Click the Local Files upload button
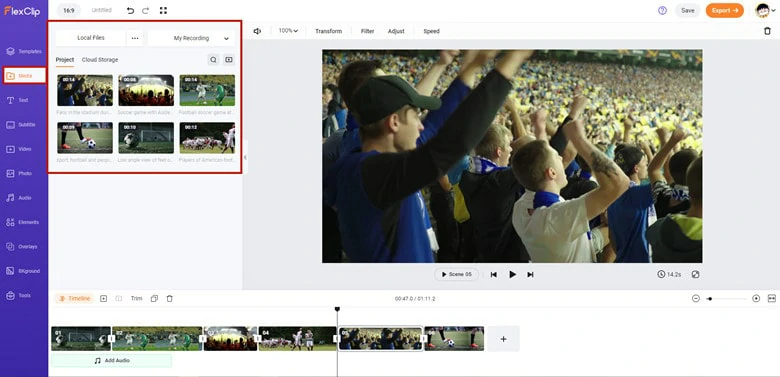The height and width of the screenshot is (377, 780). [x=91, y=38]
